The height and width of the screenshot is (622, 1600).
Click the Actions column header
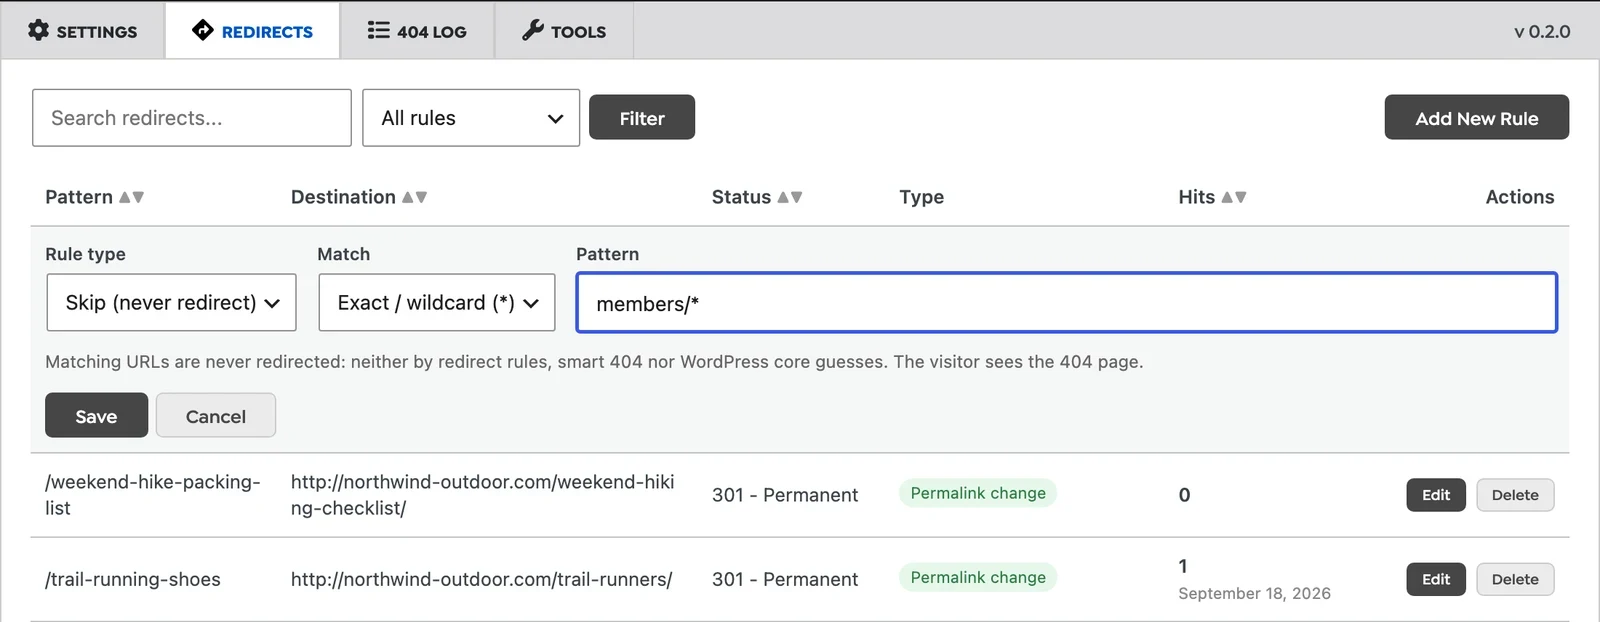(x=1520, y=197)
